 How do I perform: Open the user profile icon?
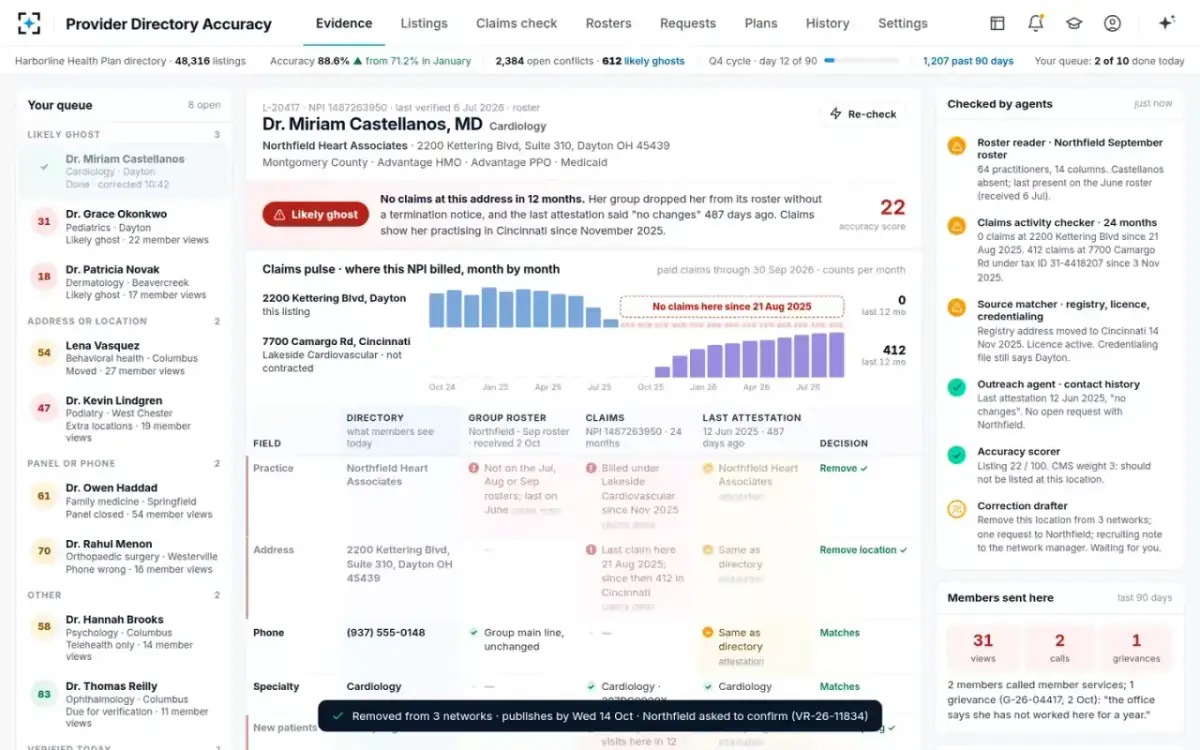point(1112,24)
